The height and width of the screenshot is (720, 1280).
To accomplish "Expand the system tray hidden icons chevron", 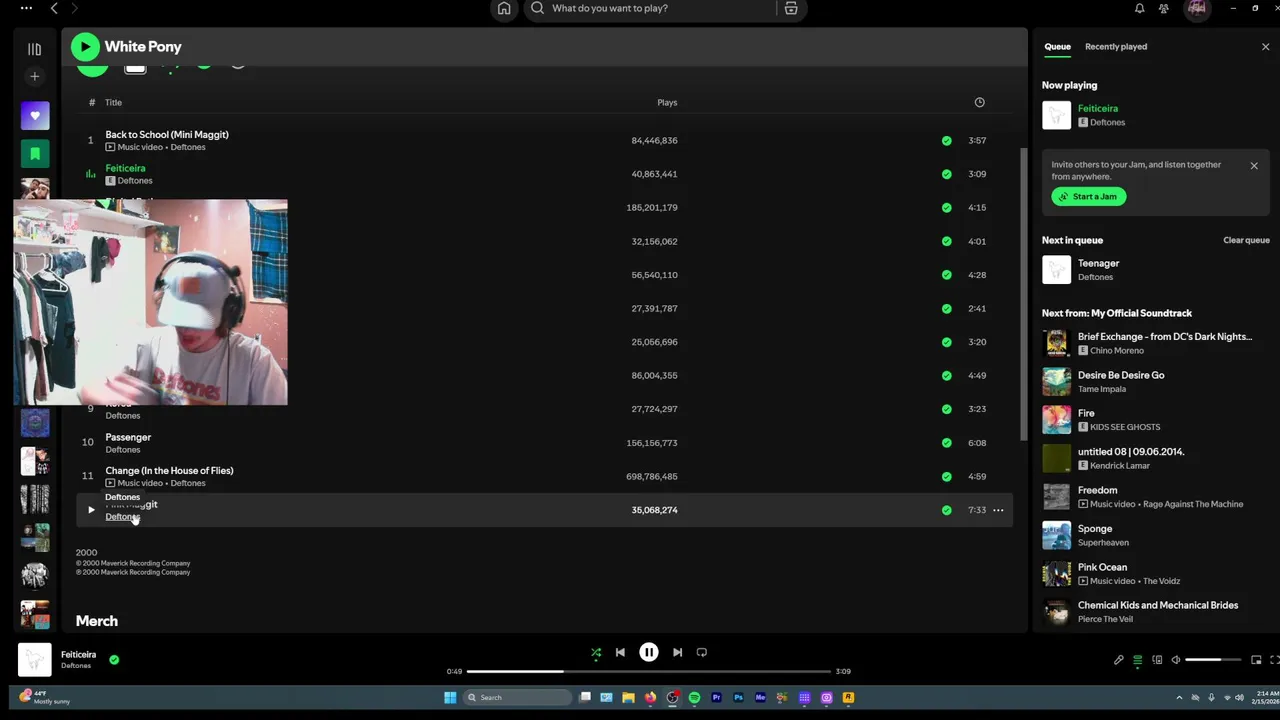I will tap(1179, 697).
